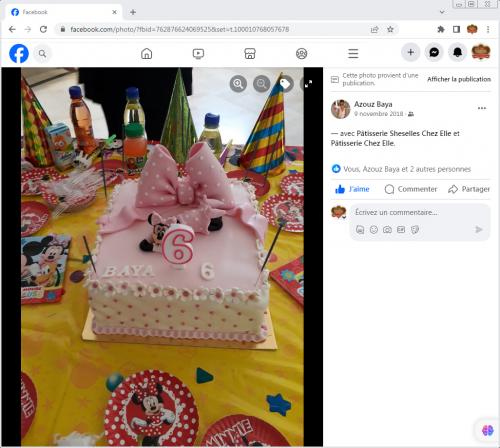The image size is (500, 448).
Task: Click the Partager button
Action: [469, 189]
